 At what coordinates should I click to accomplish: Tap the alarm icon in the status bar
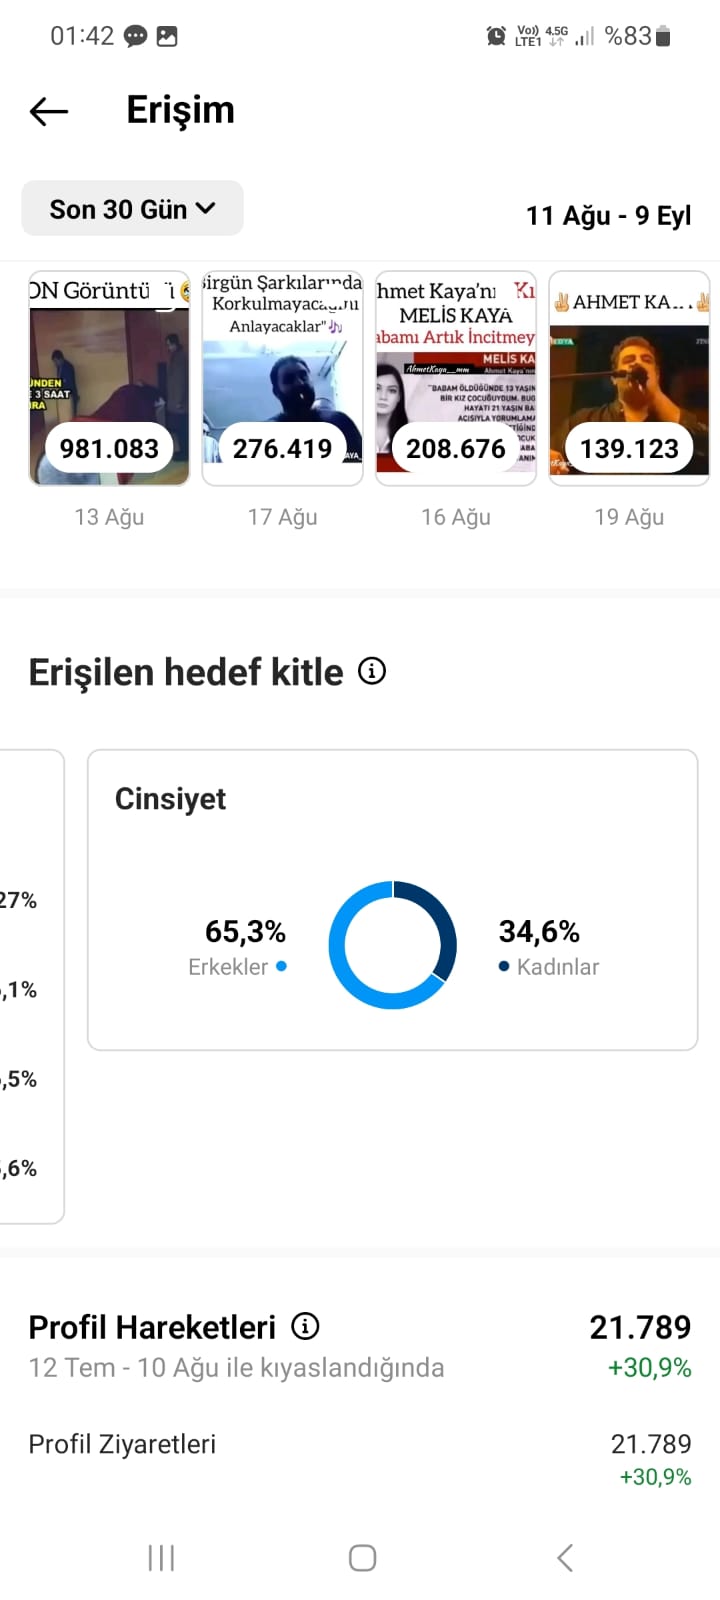[496, 37]
